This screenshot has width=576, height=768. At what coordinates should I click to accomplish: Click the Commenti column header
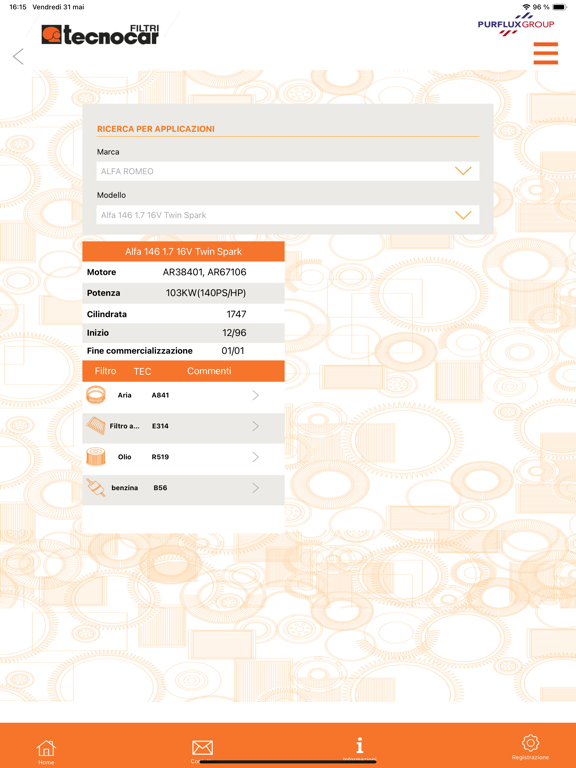209,371
